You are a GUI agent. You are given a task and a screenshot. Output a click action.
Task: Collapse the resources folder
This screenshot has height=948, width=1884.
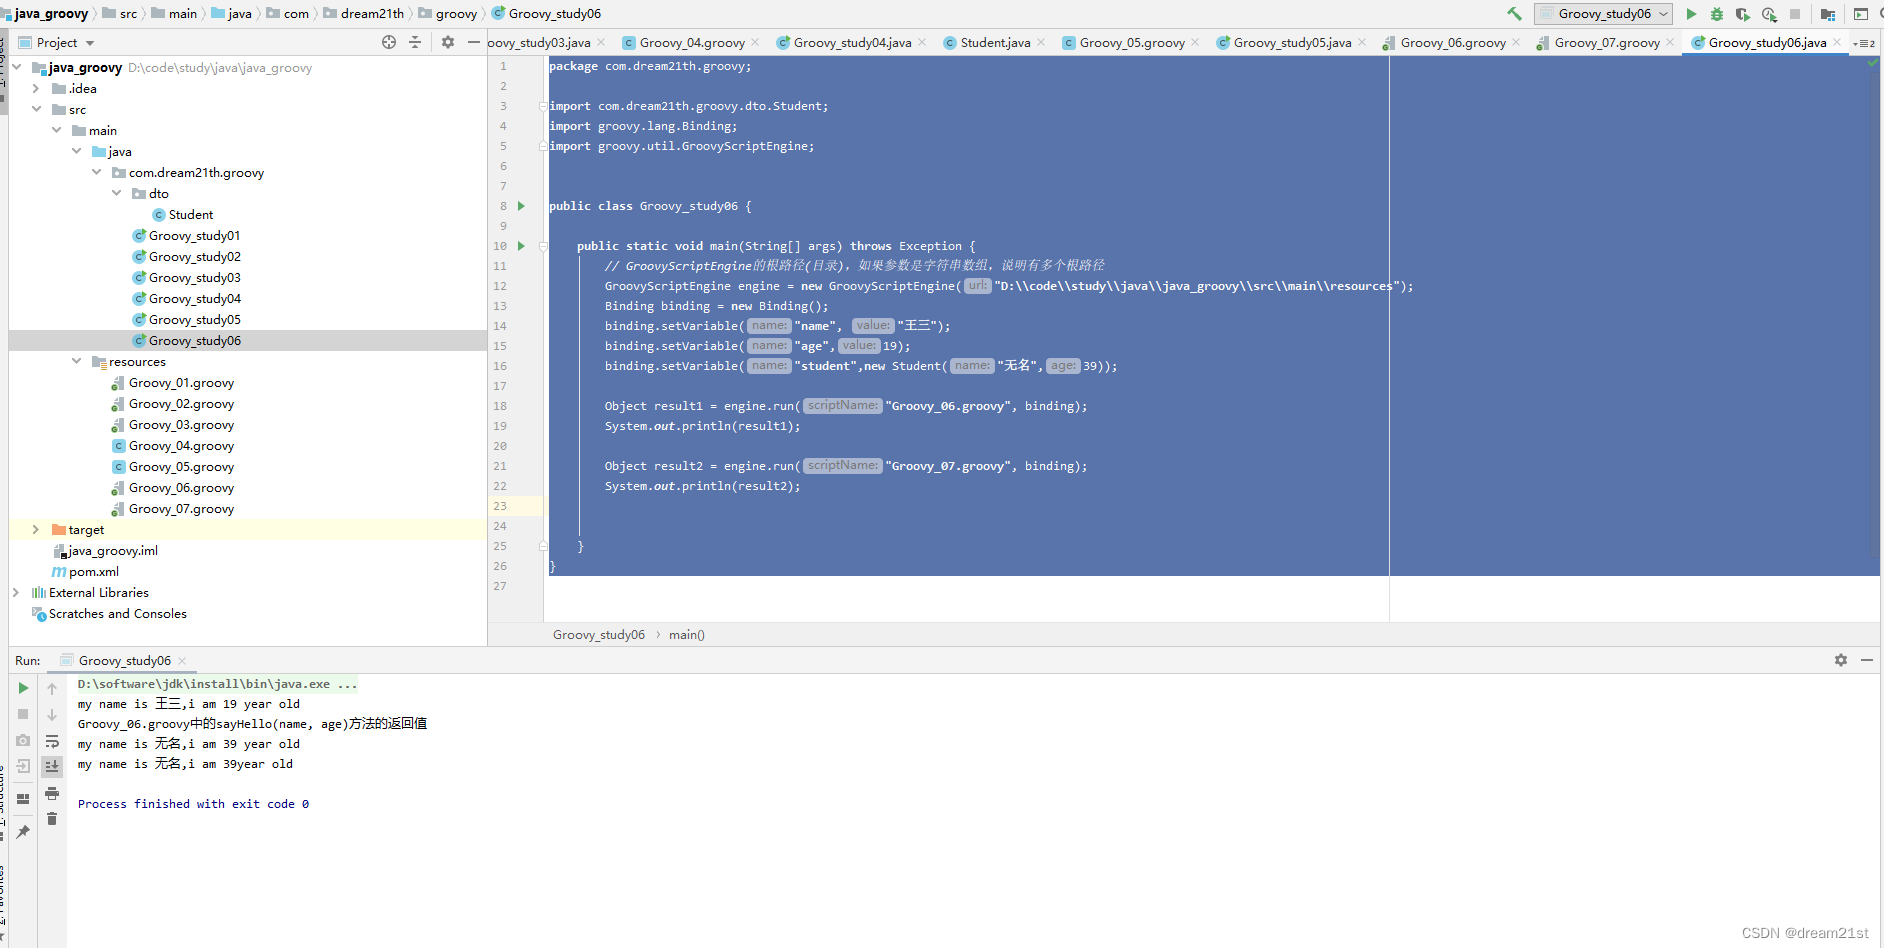point(77,361)
